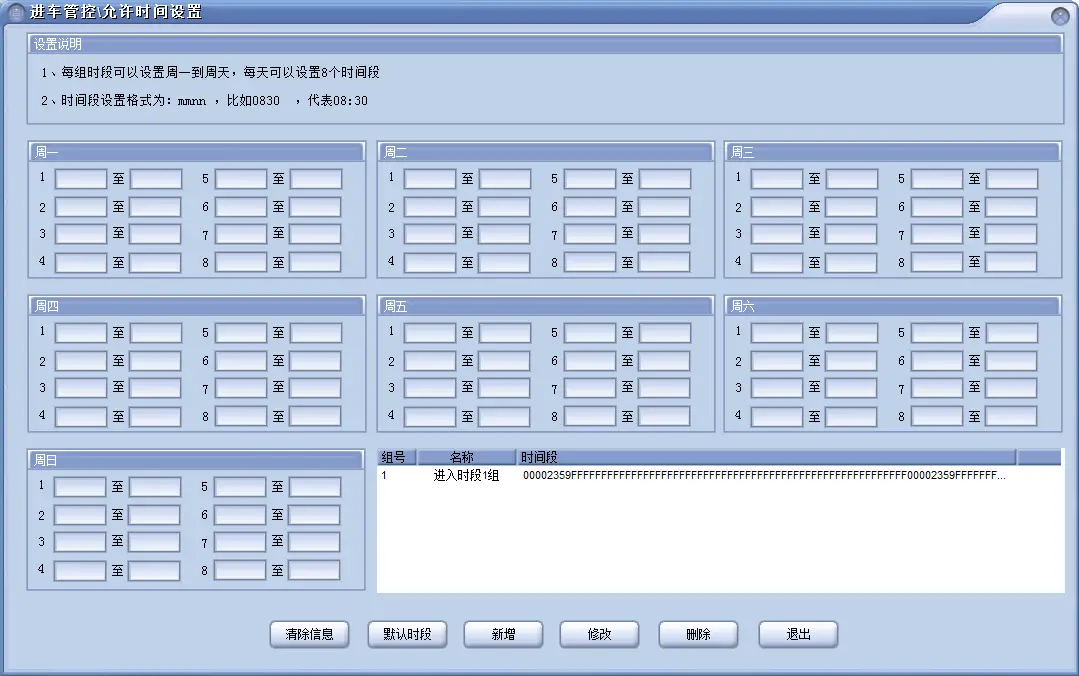
Task: Click the 清除信息 button
Action: click(309, 635)
